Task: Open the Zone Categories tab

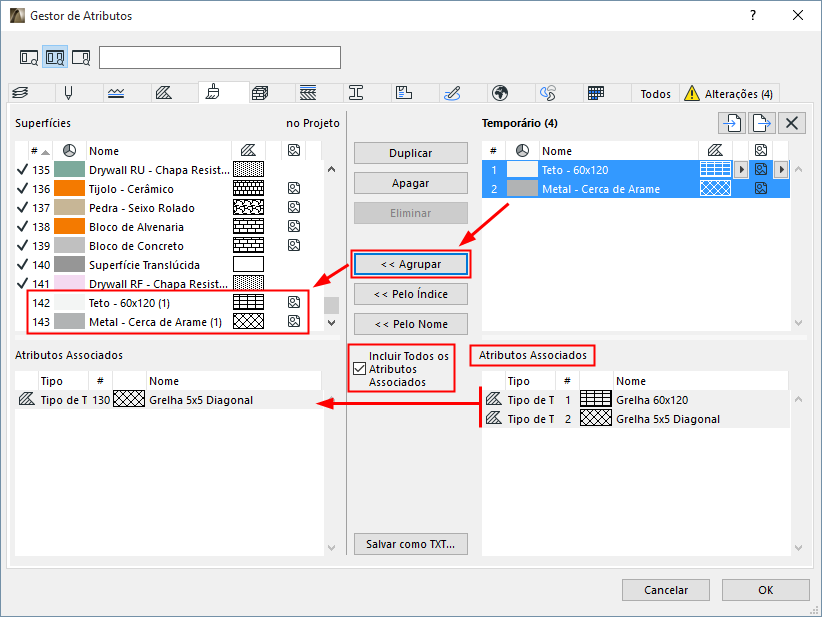Action: pos(404,93)
